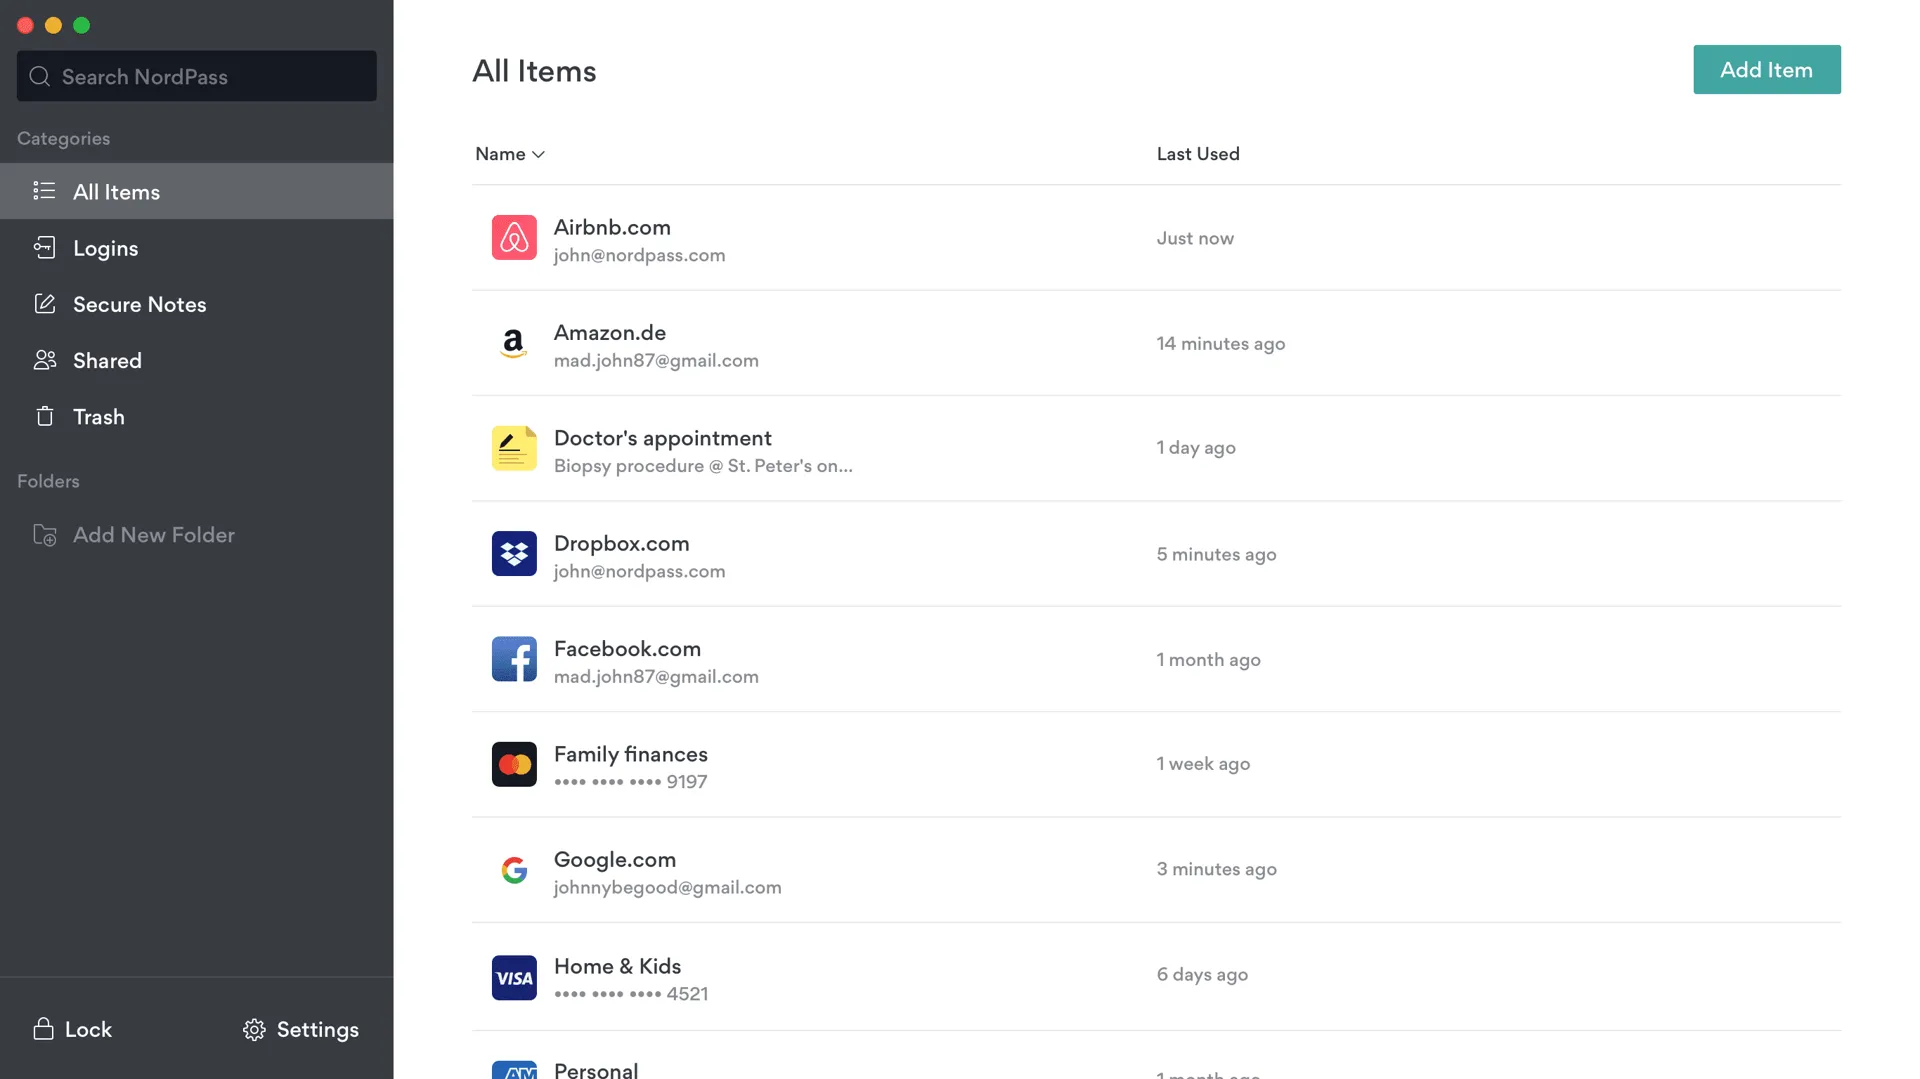Go to Logins category
The image size is (1920, 1079).
point(105,248)
